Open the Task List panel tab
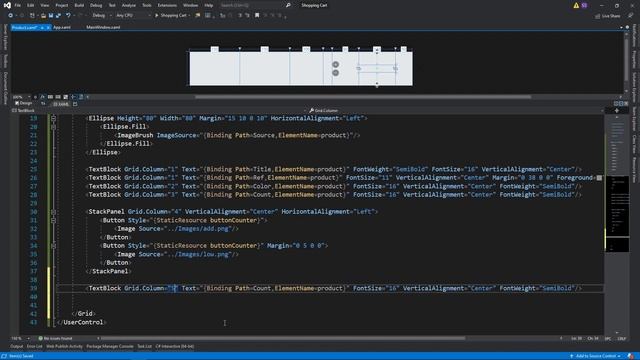Viewport: 640px width, 360px height. (x=144, y=347)
